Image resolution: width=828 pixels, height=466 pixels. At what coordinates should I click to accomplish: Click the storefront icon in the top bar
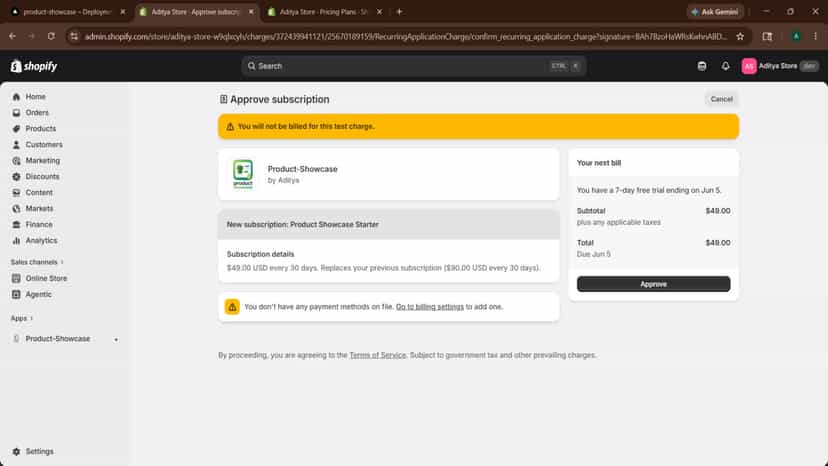click(702, 66)
